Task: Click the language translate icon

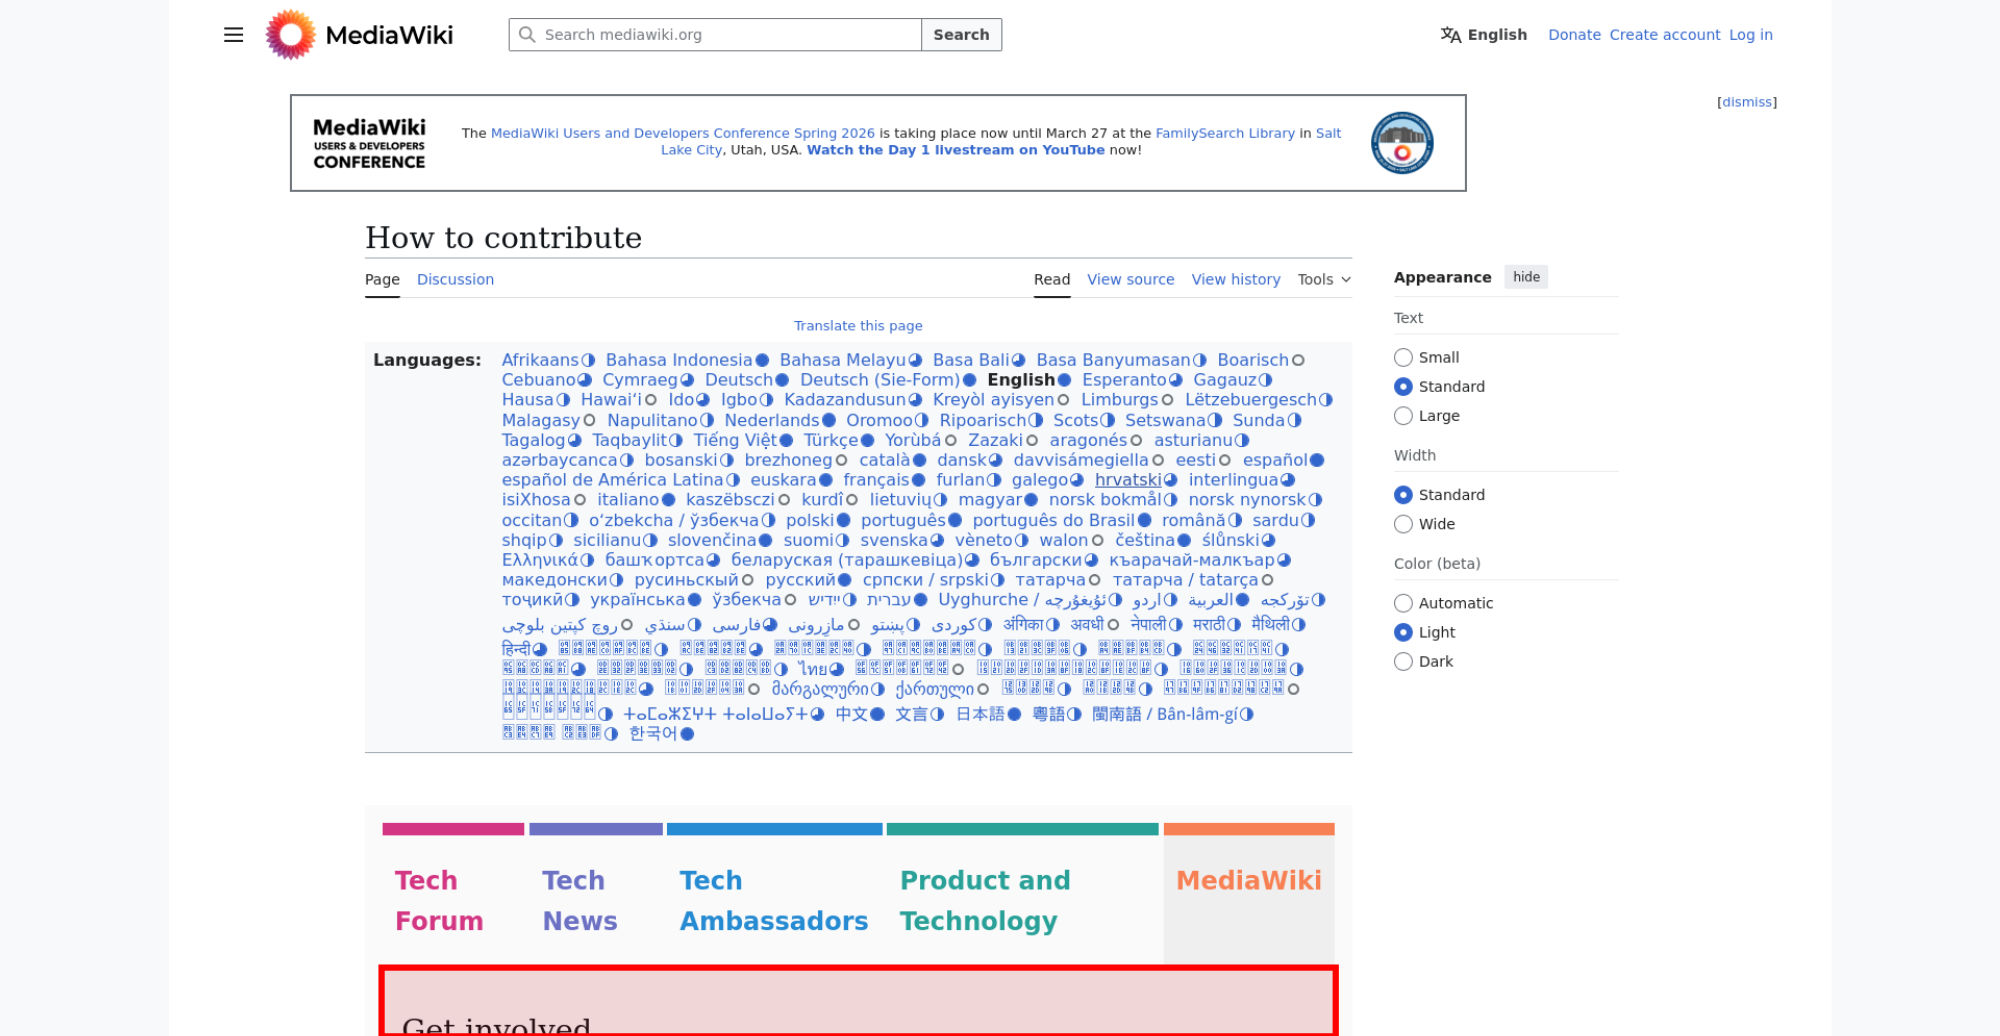Action: (1450, 35)
